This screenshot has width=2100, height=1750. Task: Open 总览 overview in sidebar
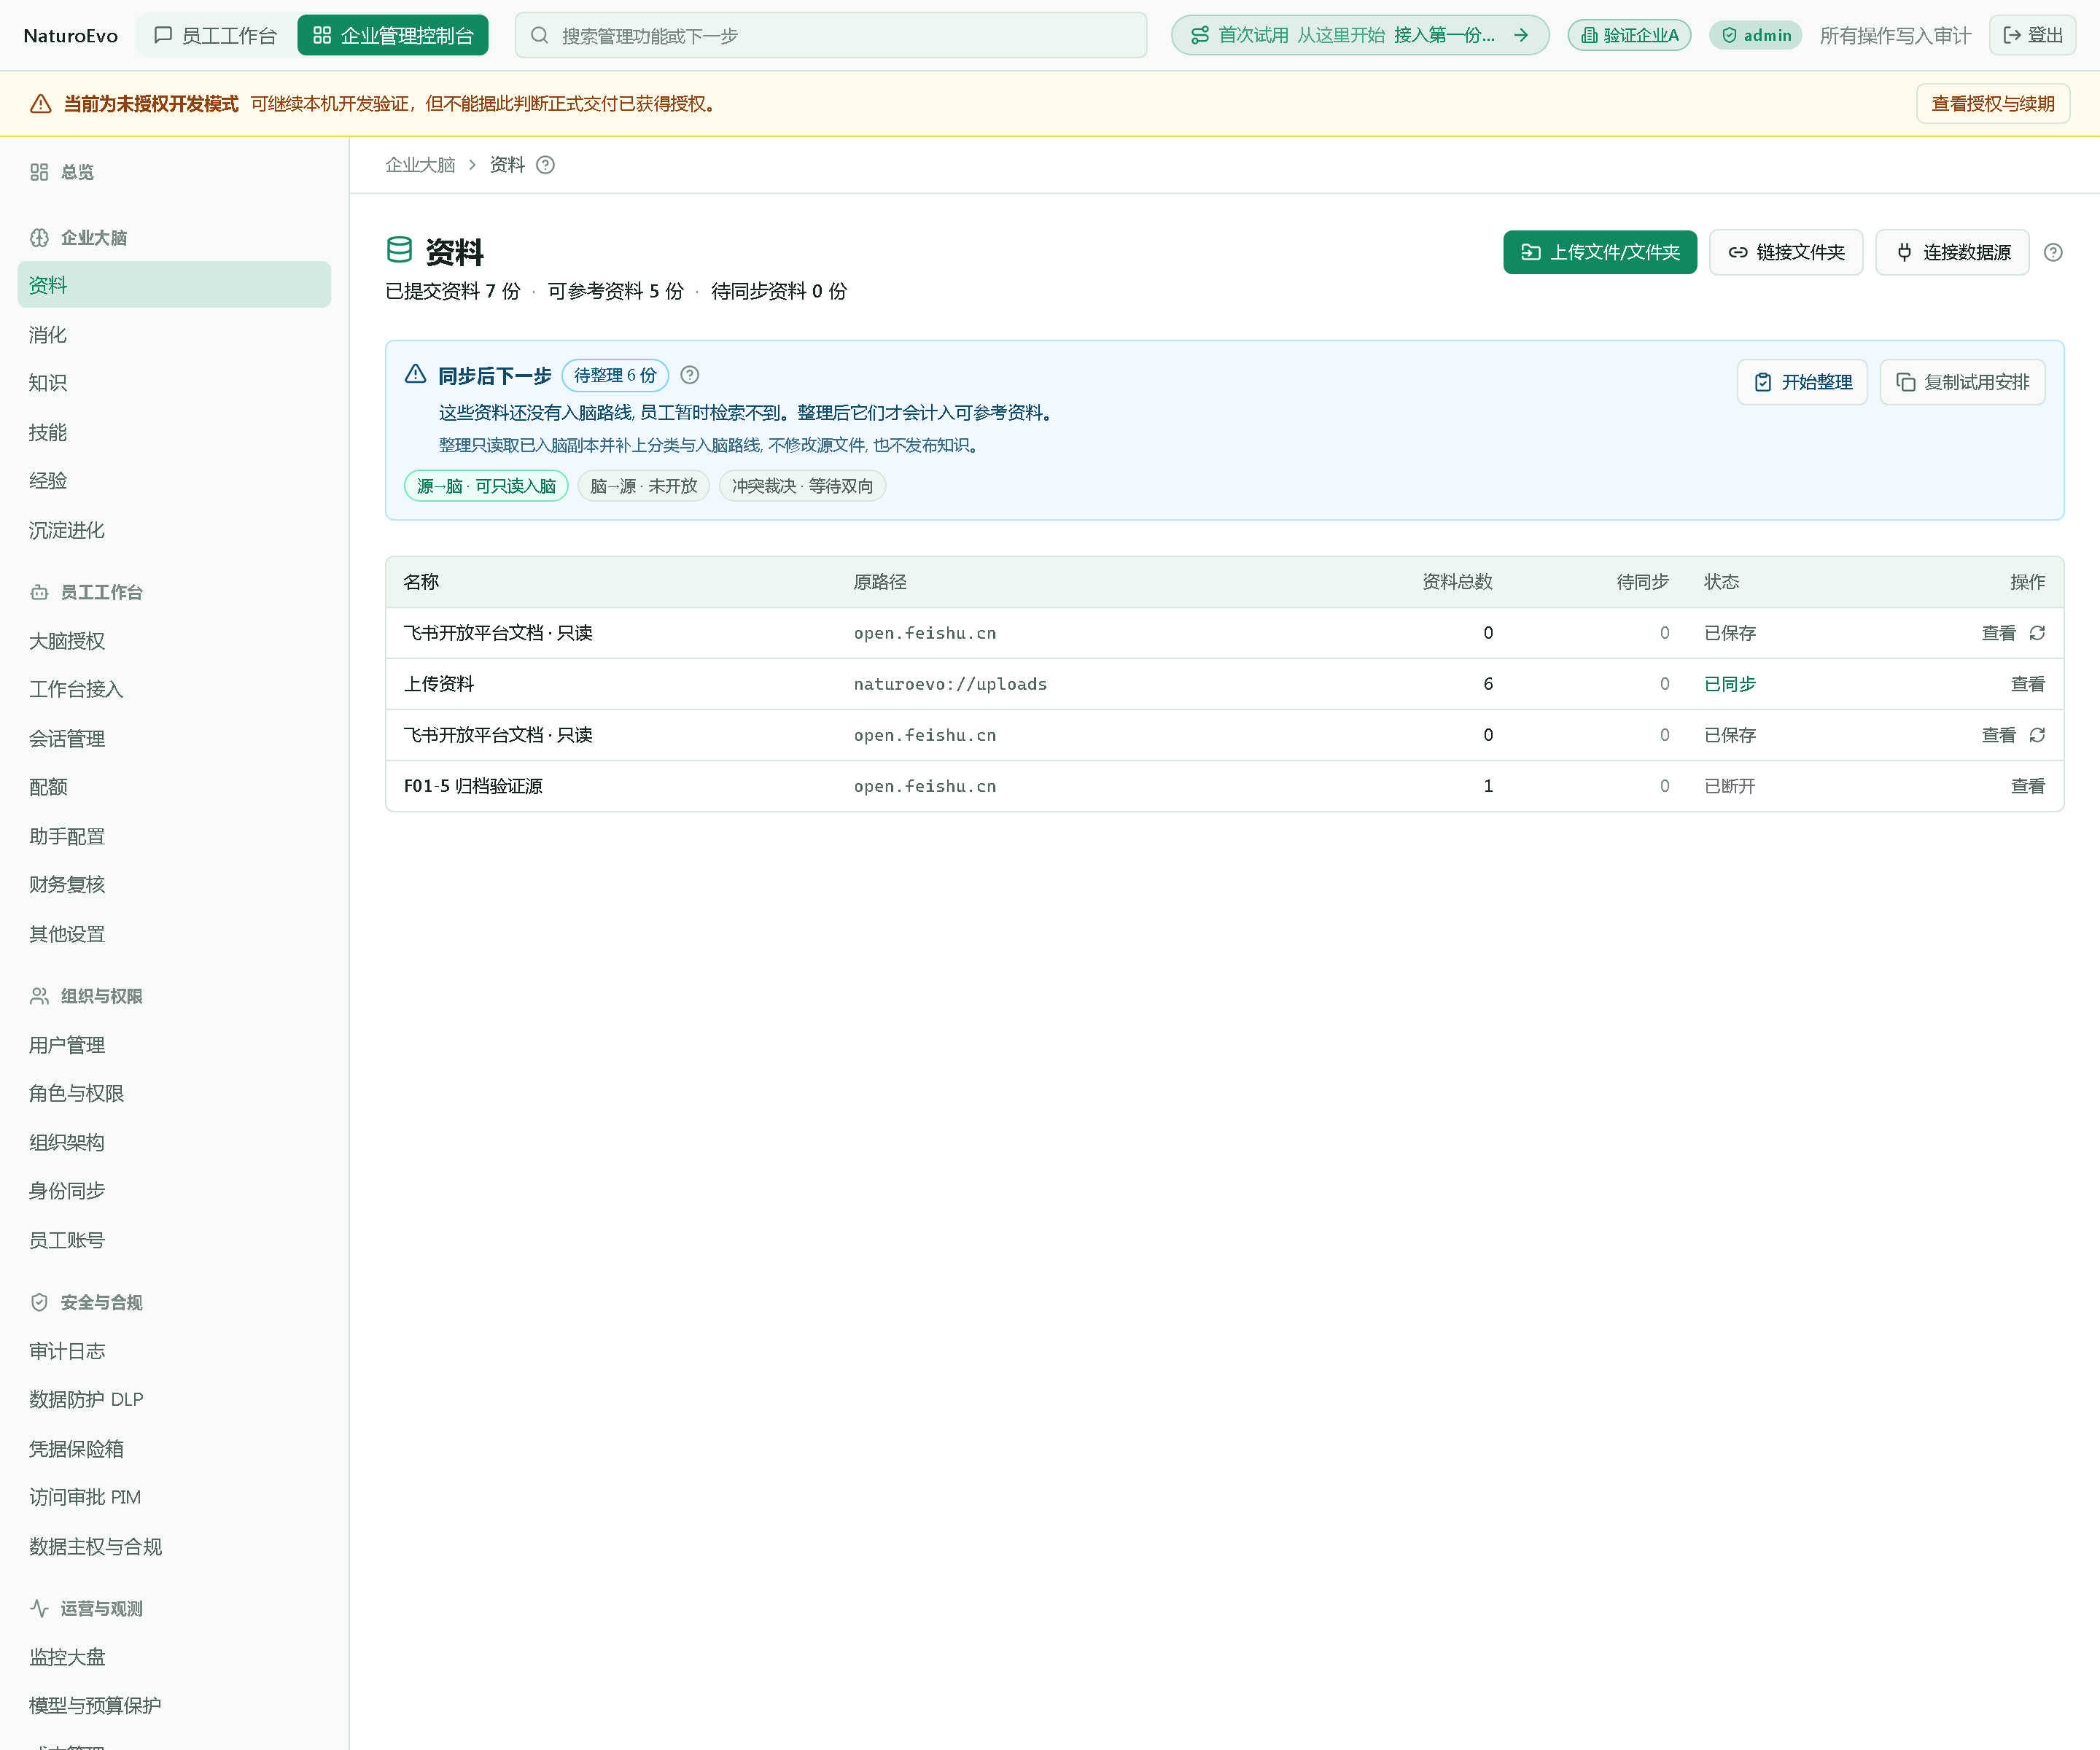[x=77, y=172]
